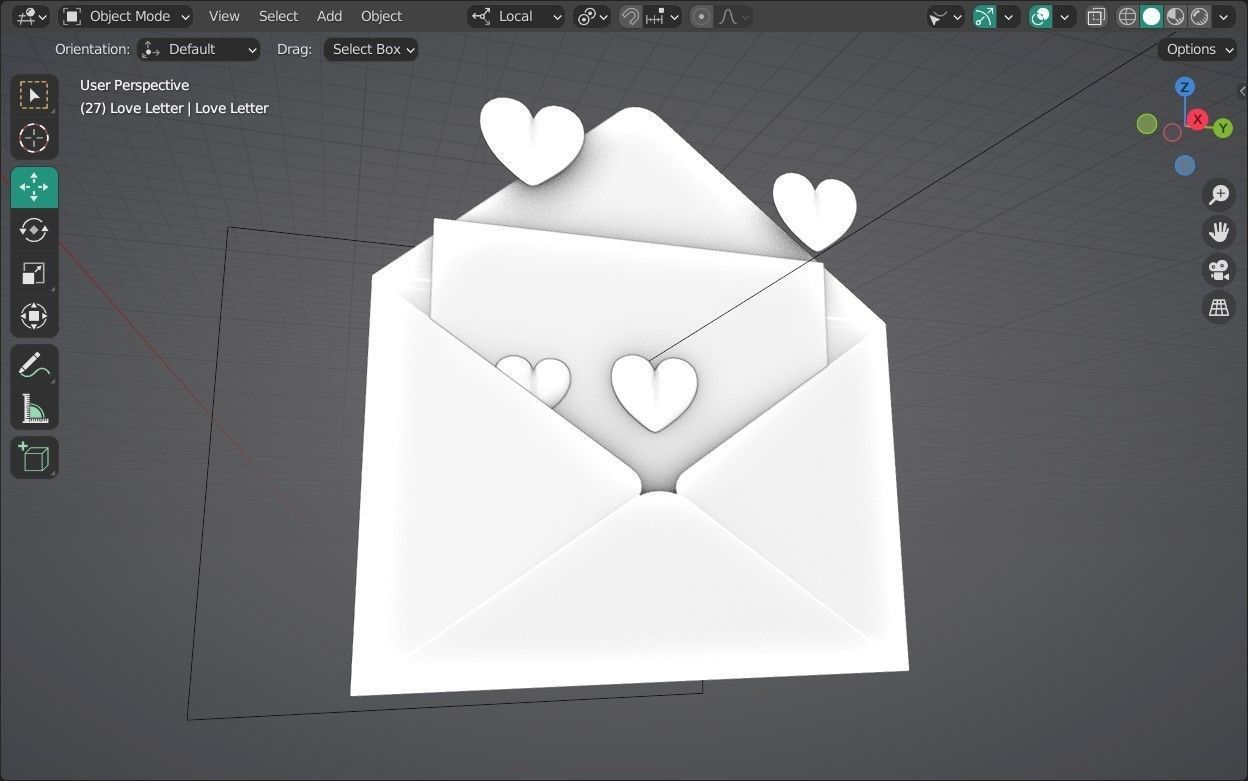Open the Object menu

[x=381, y=16]
